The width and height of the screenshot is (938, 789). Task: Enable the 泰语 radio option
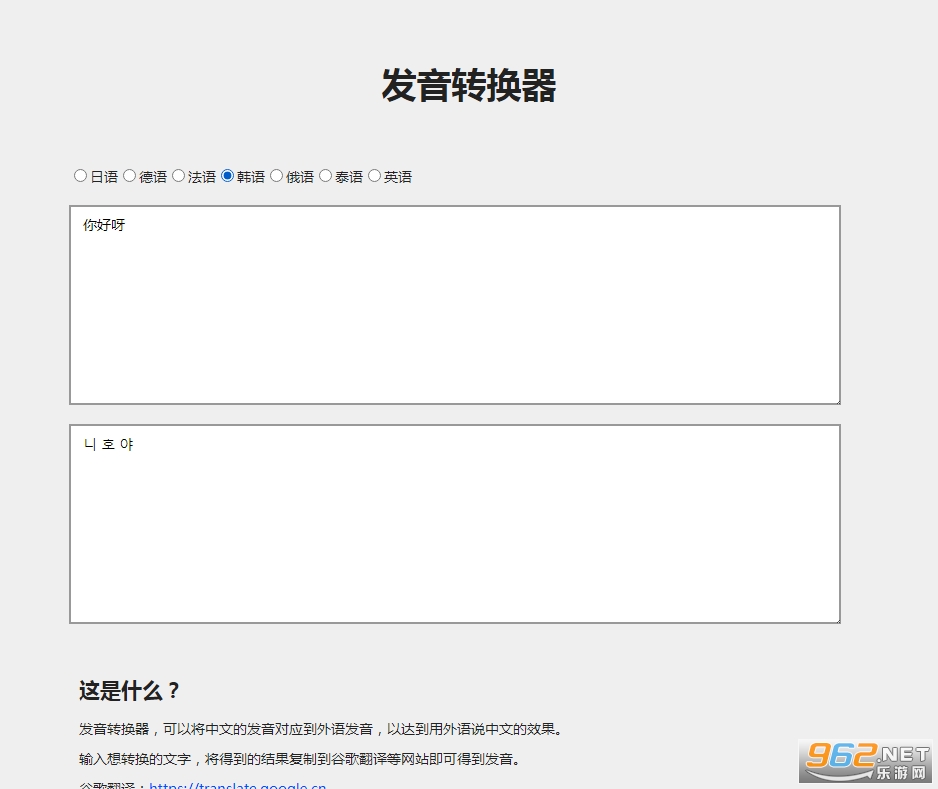[x=326, y=176]
